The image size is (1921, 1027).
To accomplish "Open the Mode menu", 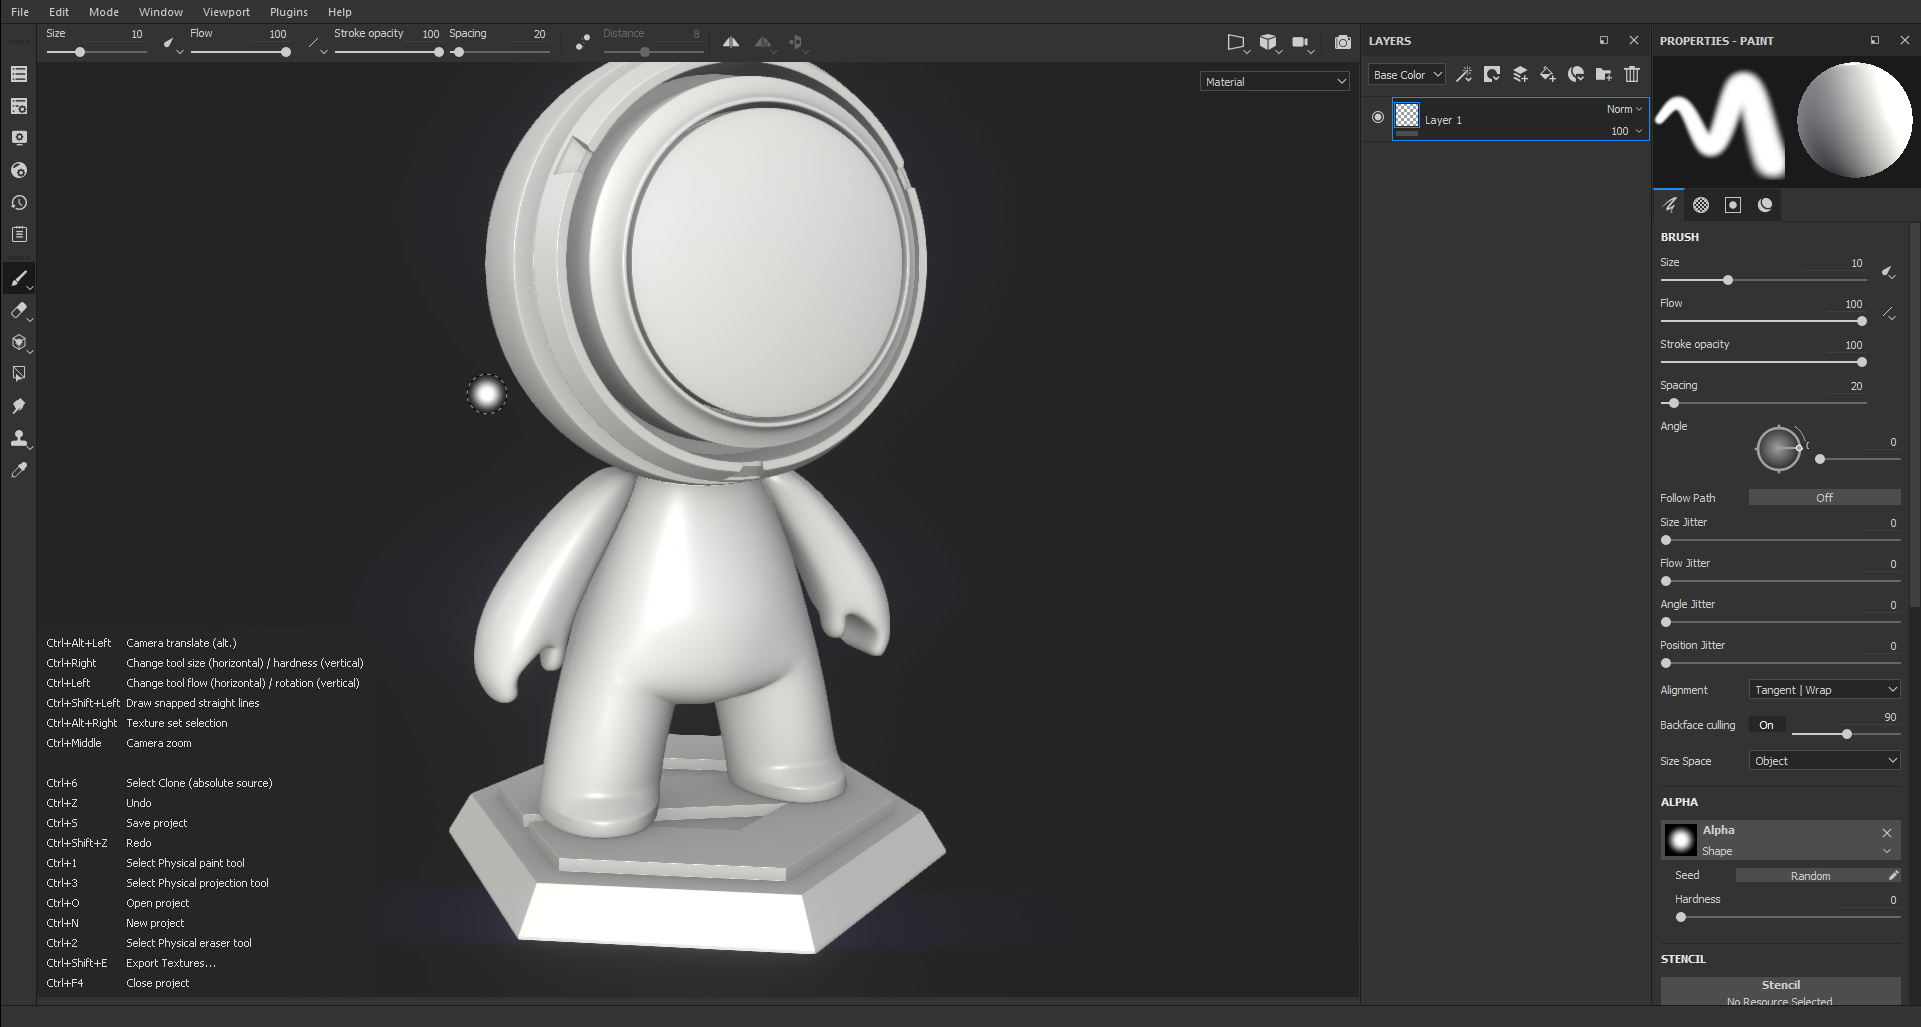I will 104,12.
